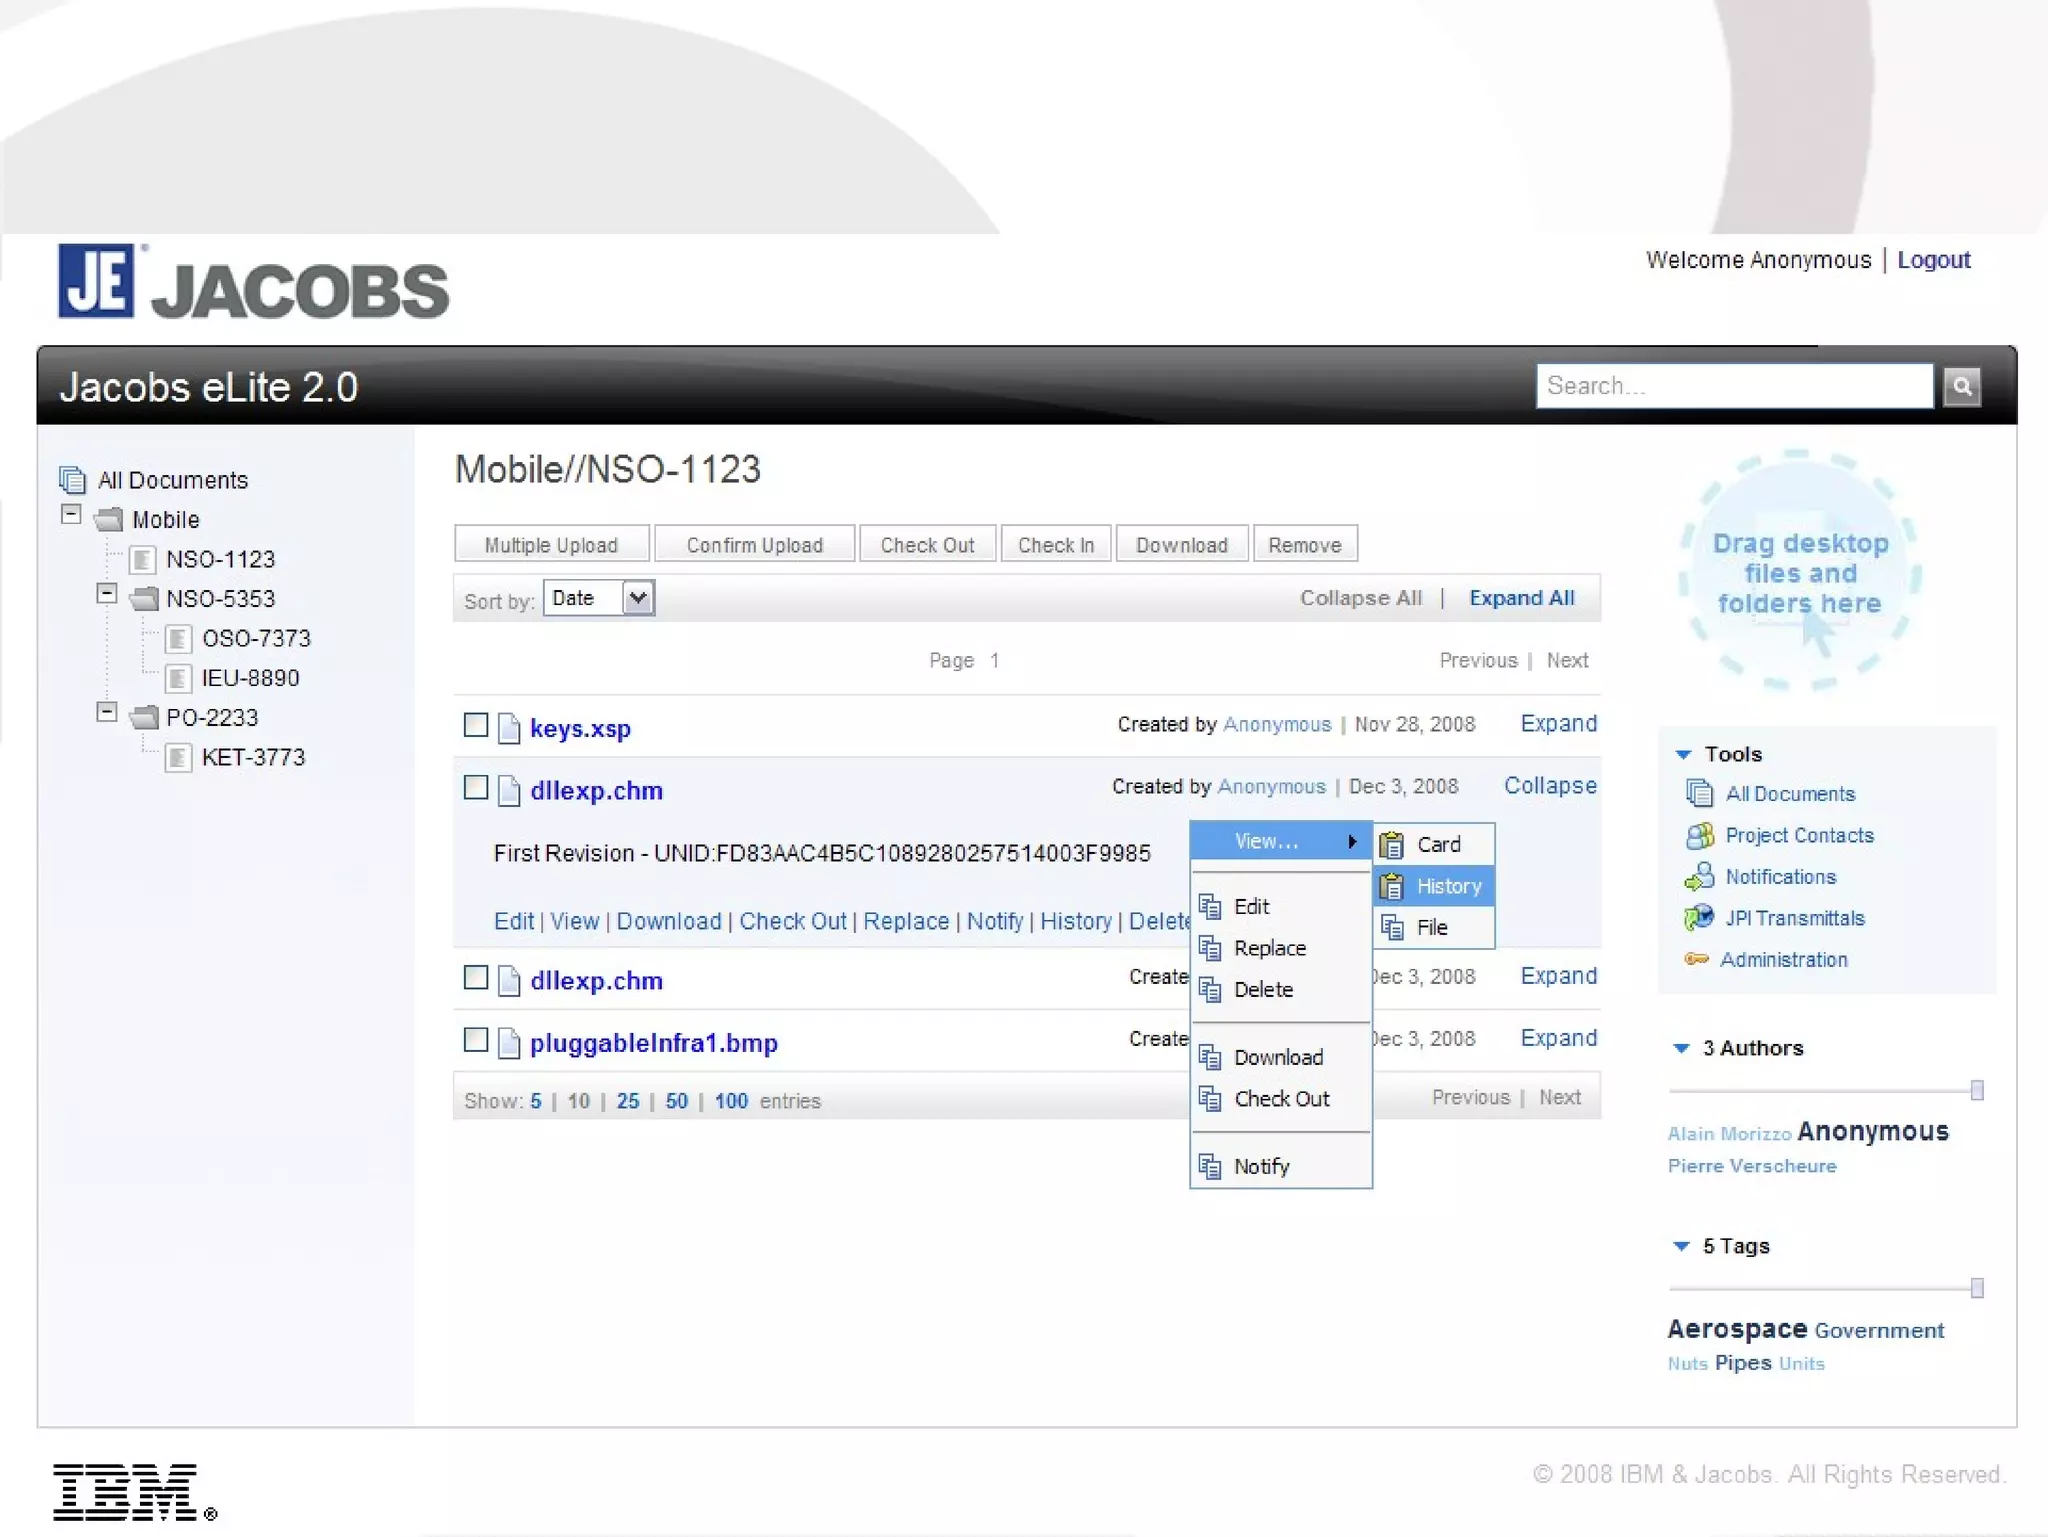Expand the keys.xsp entry

pos(1558,724)
